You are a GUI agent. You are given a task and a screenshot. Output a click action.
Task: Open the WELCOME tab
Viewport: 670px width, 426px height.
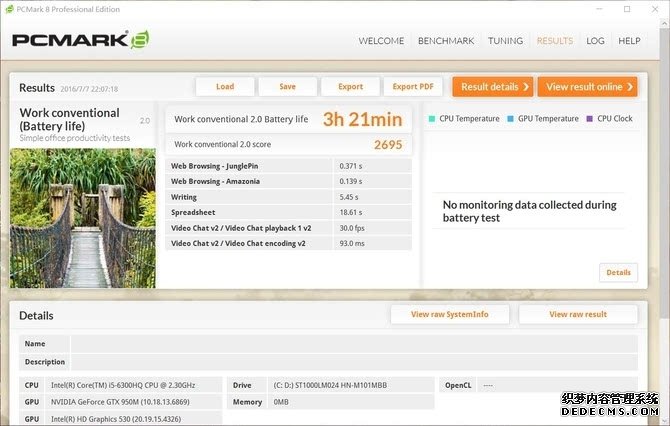[x=381, y=41]
